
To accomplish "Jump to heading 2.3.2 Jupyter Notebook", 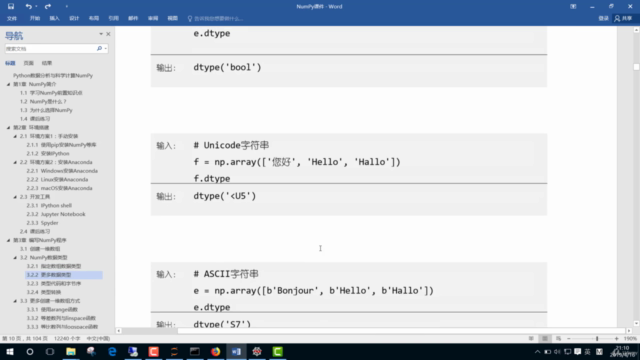I will pyautogui.click(x=56, y=214).
